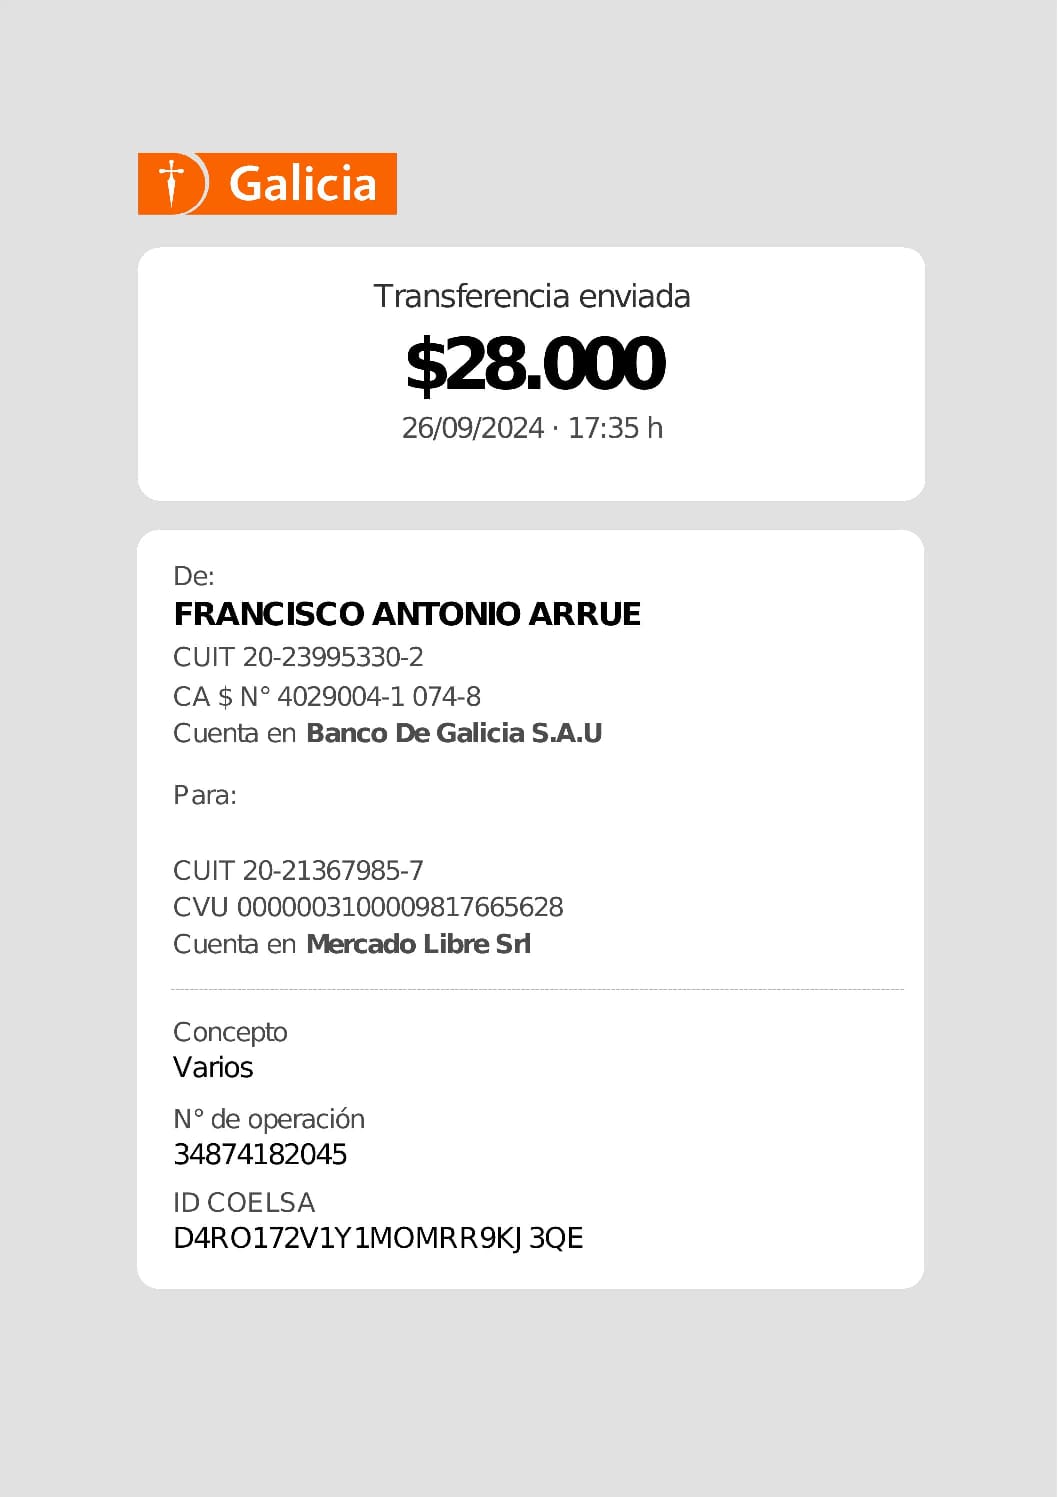This screenshot has height=1497, width=1058.
Task: Select operation number 34874182045
Action: (x=260, y=1155)
